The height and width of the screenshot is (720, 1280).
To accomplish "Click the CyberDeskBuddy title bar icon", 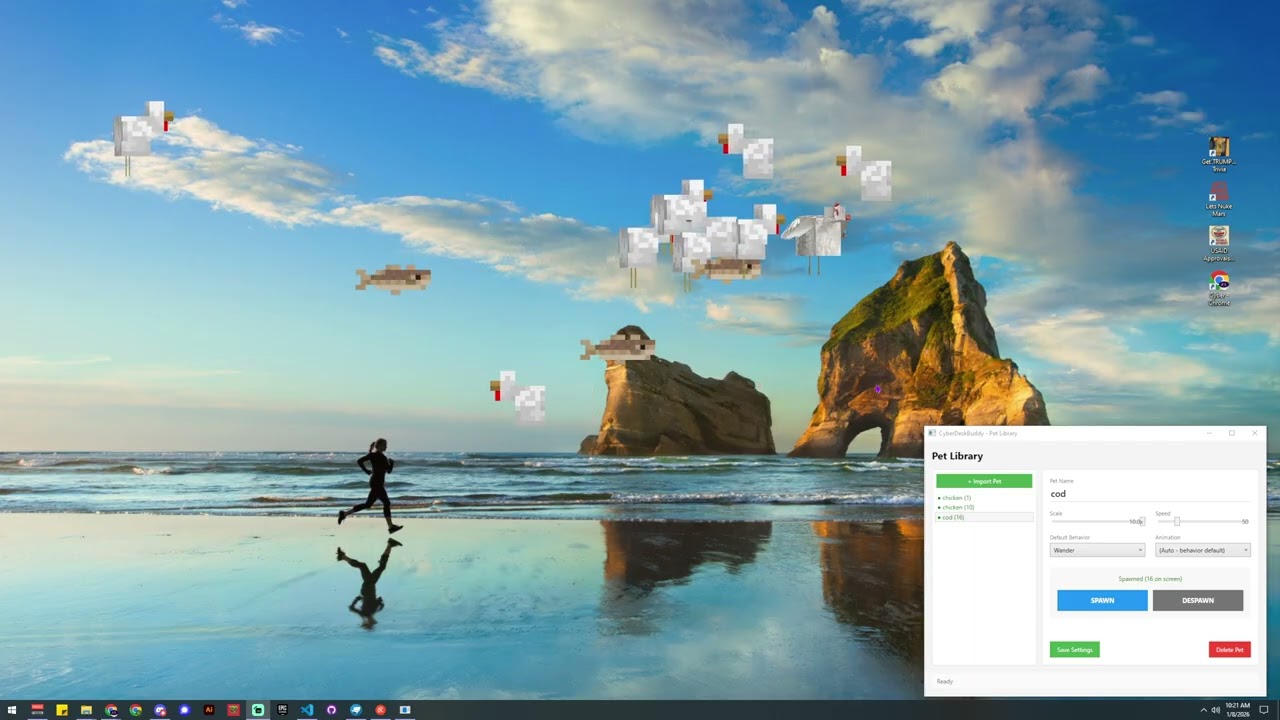I will 932,433.
